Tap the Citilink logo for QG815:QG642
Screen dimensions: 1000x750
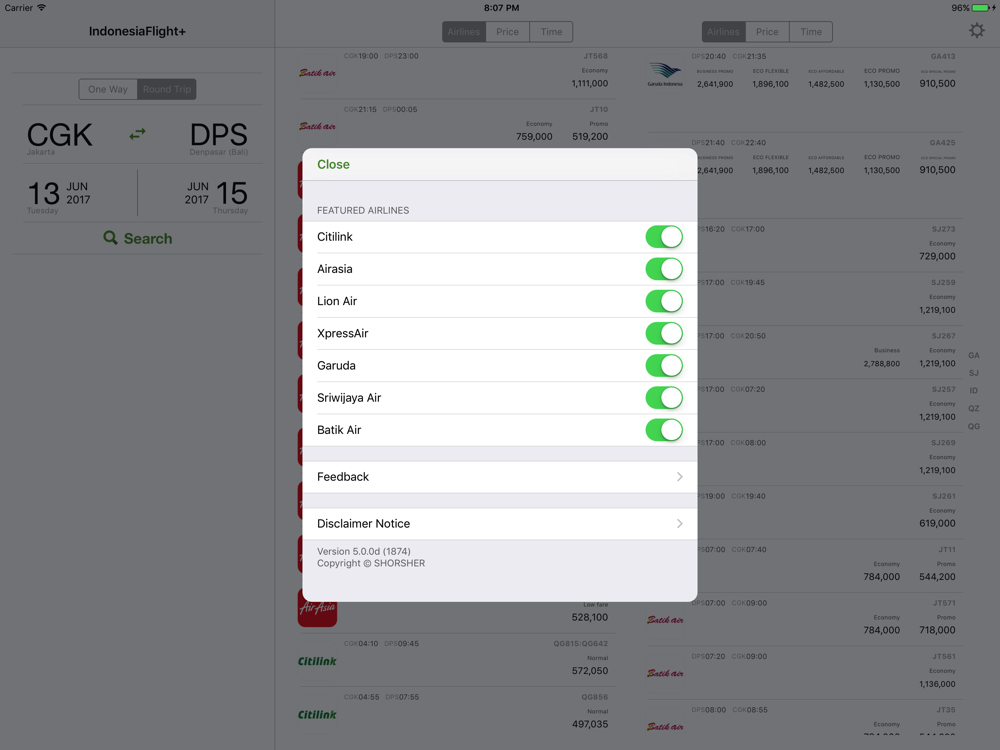[x=317, y=661]
